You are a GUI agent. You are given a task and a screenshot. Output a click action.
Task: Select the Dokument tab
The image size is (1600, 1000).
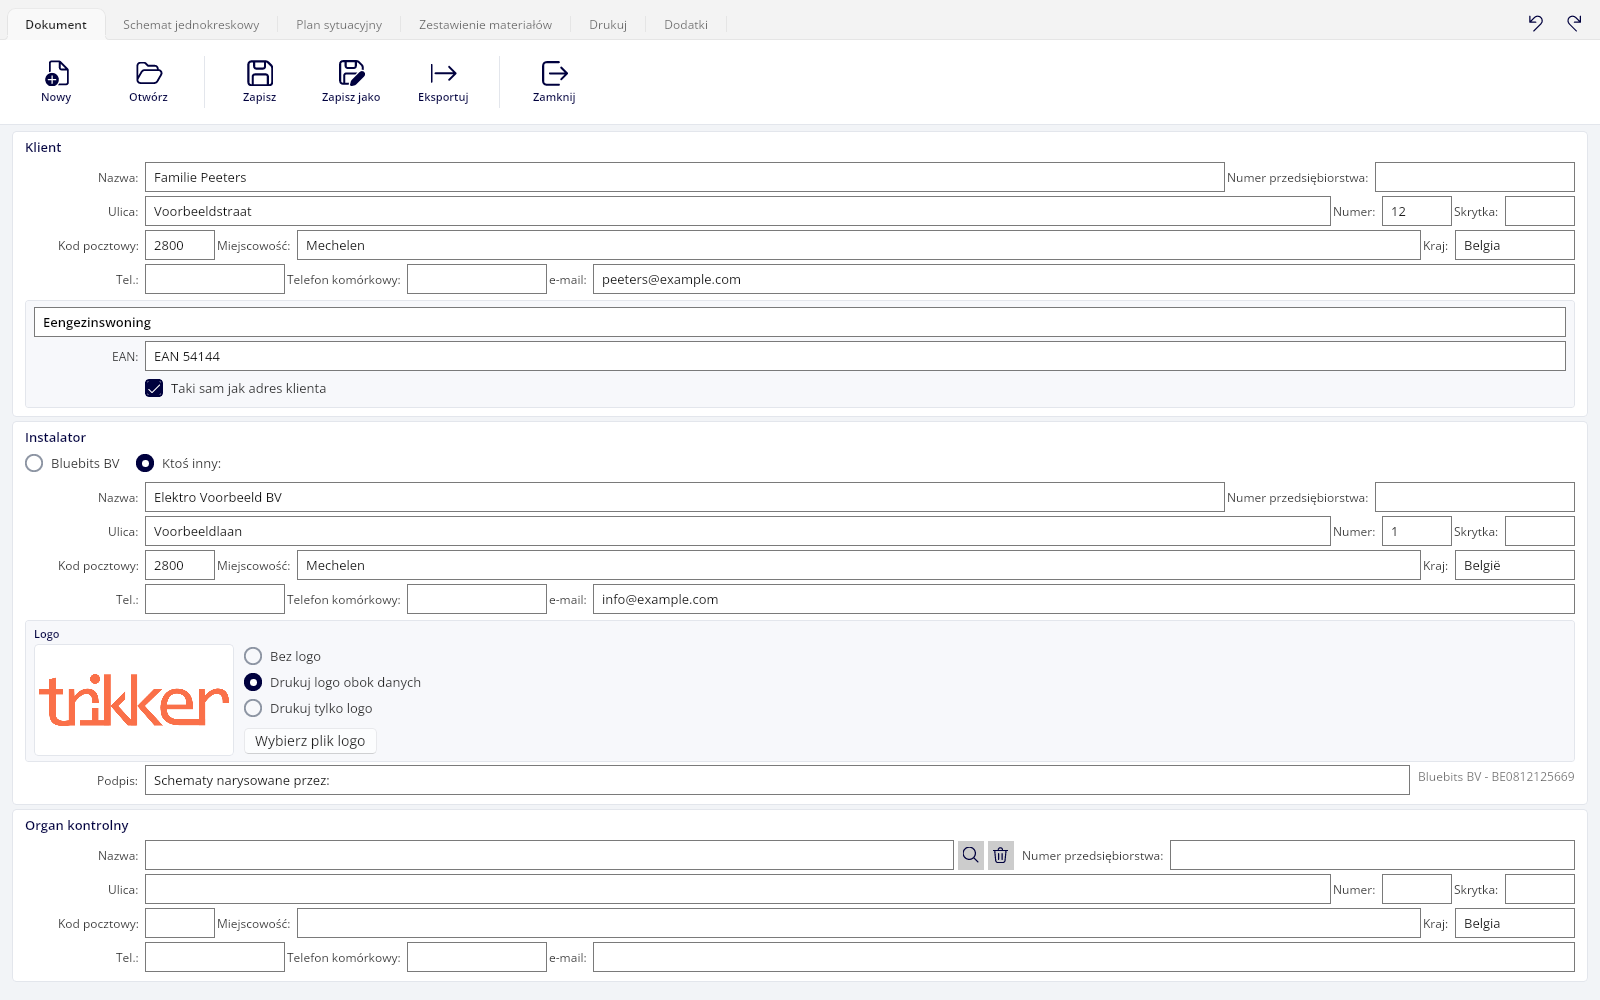coord(56,24)
